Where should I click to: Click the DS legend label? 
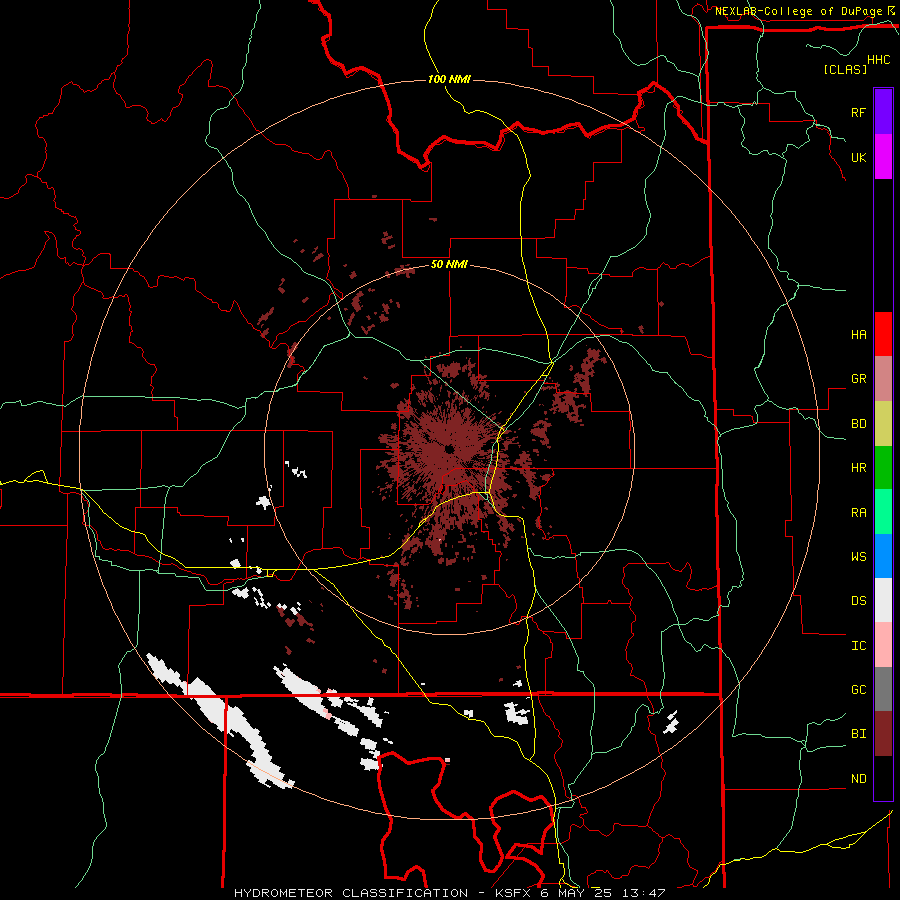[858, 601]
